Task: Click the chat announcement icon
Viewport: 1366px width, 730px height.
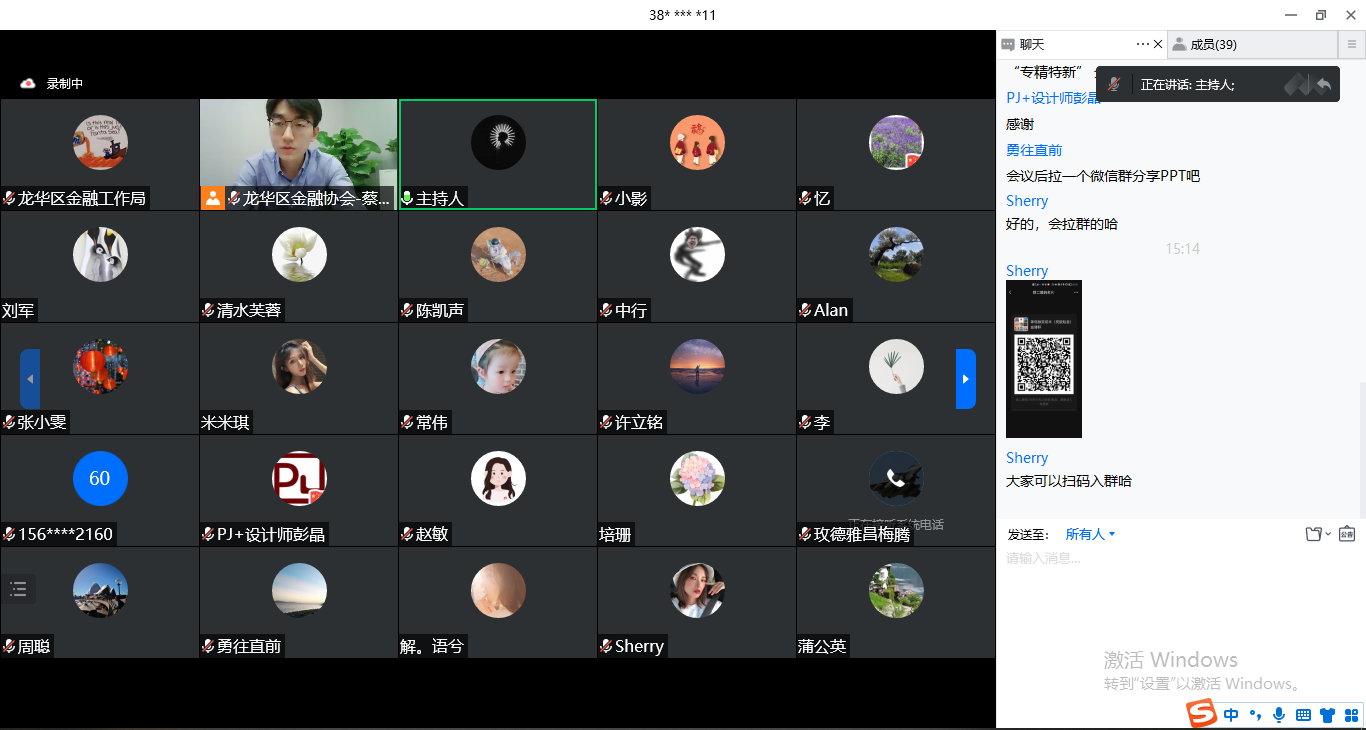Action: [1347, 534]
